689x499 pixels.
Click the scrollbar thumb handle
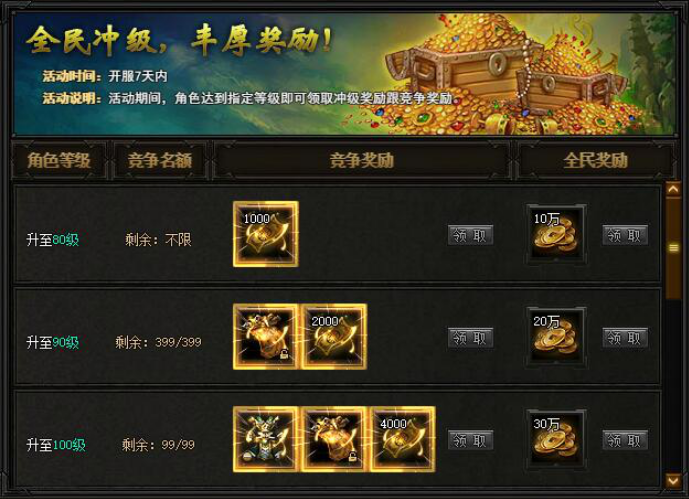click(x=673, y=248)
